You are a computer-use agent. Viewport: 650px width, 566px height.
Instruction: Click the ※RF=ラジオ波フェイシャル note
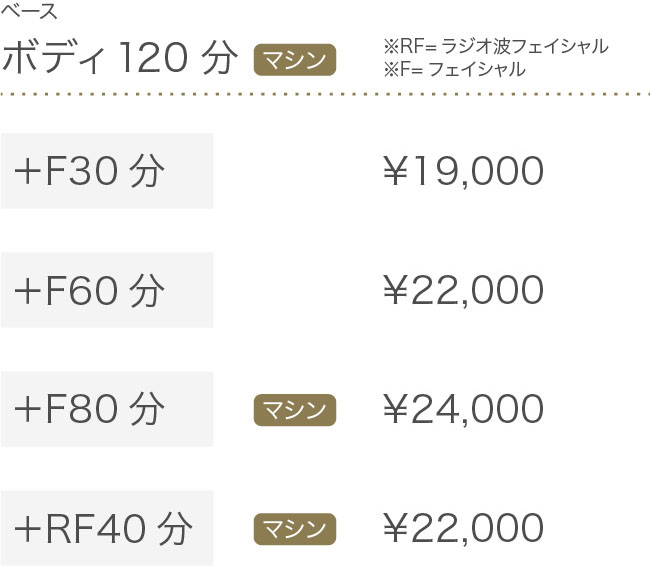pyautogui.click(x=496, y=46)
